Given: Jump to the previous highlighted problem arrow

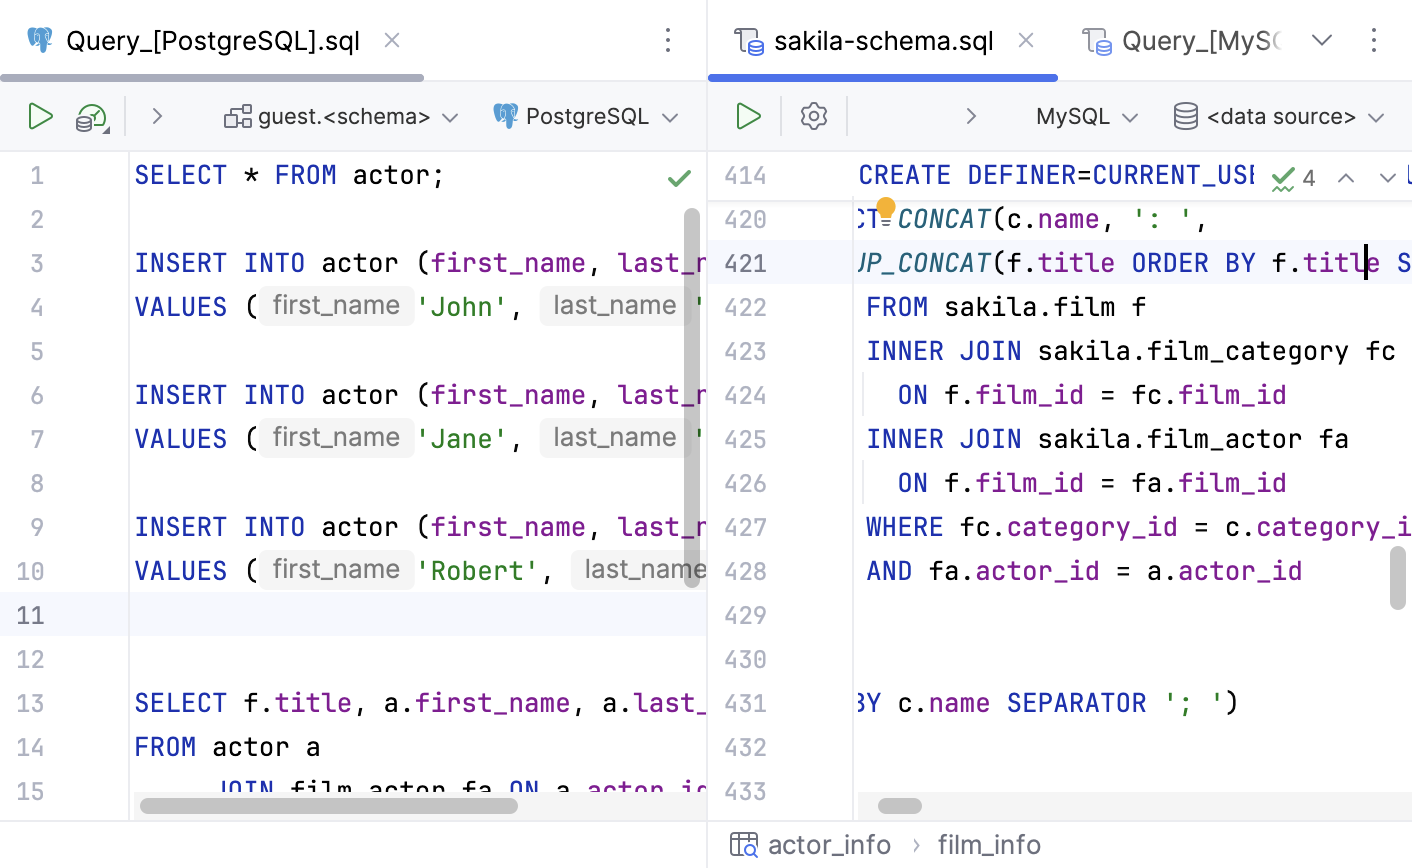Looking at the screenshot, I should point(1346,178).
